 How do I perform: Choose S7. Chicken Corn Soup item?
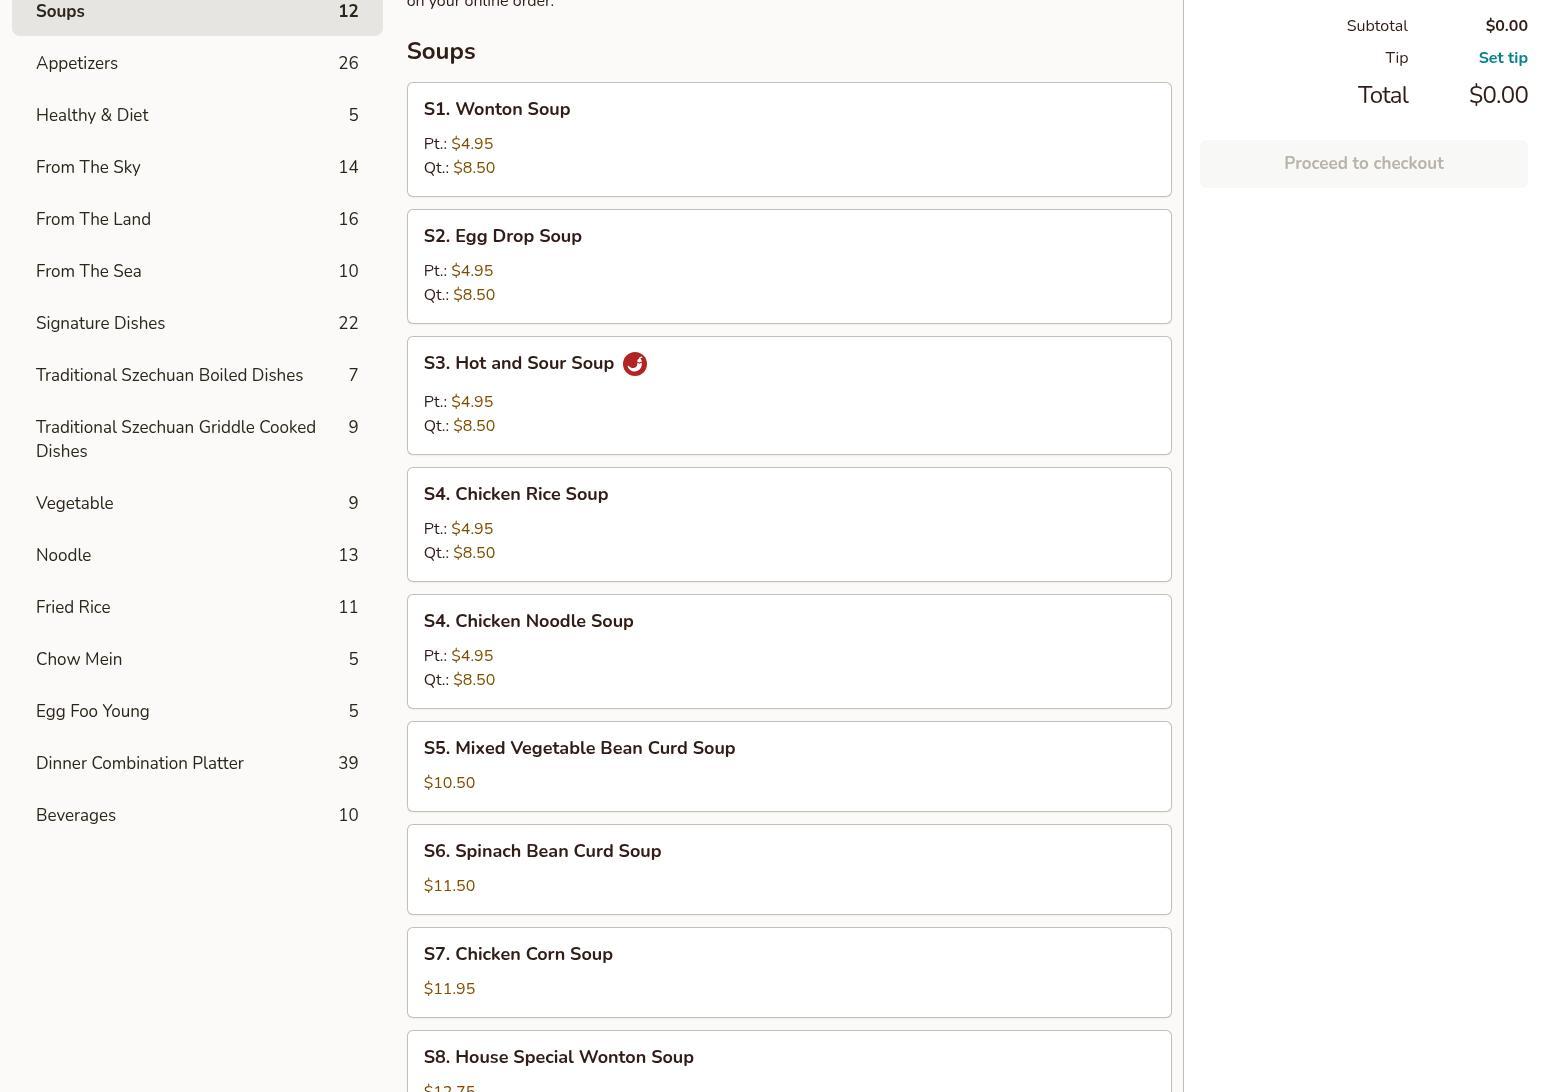coord(788,972)
